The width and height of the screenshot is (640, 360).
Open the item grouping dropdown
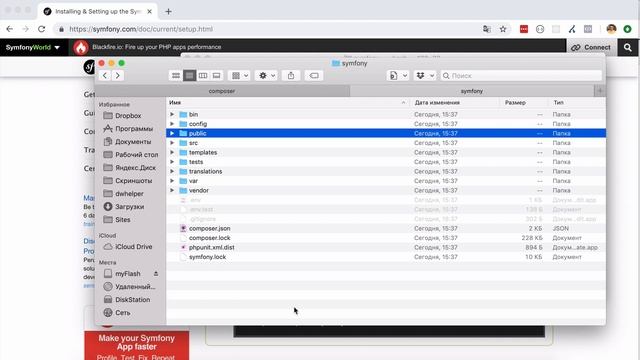click(240, 76)
